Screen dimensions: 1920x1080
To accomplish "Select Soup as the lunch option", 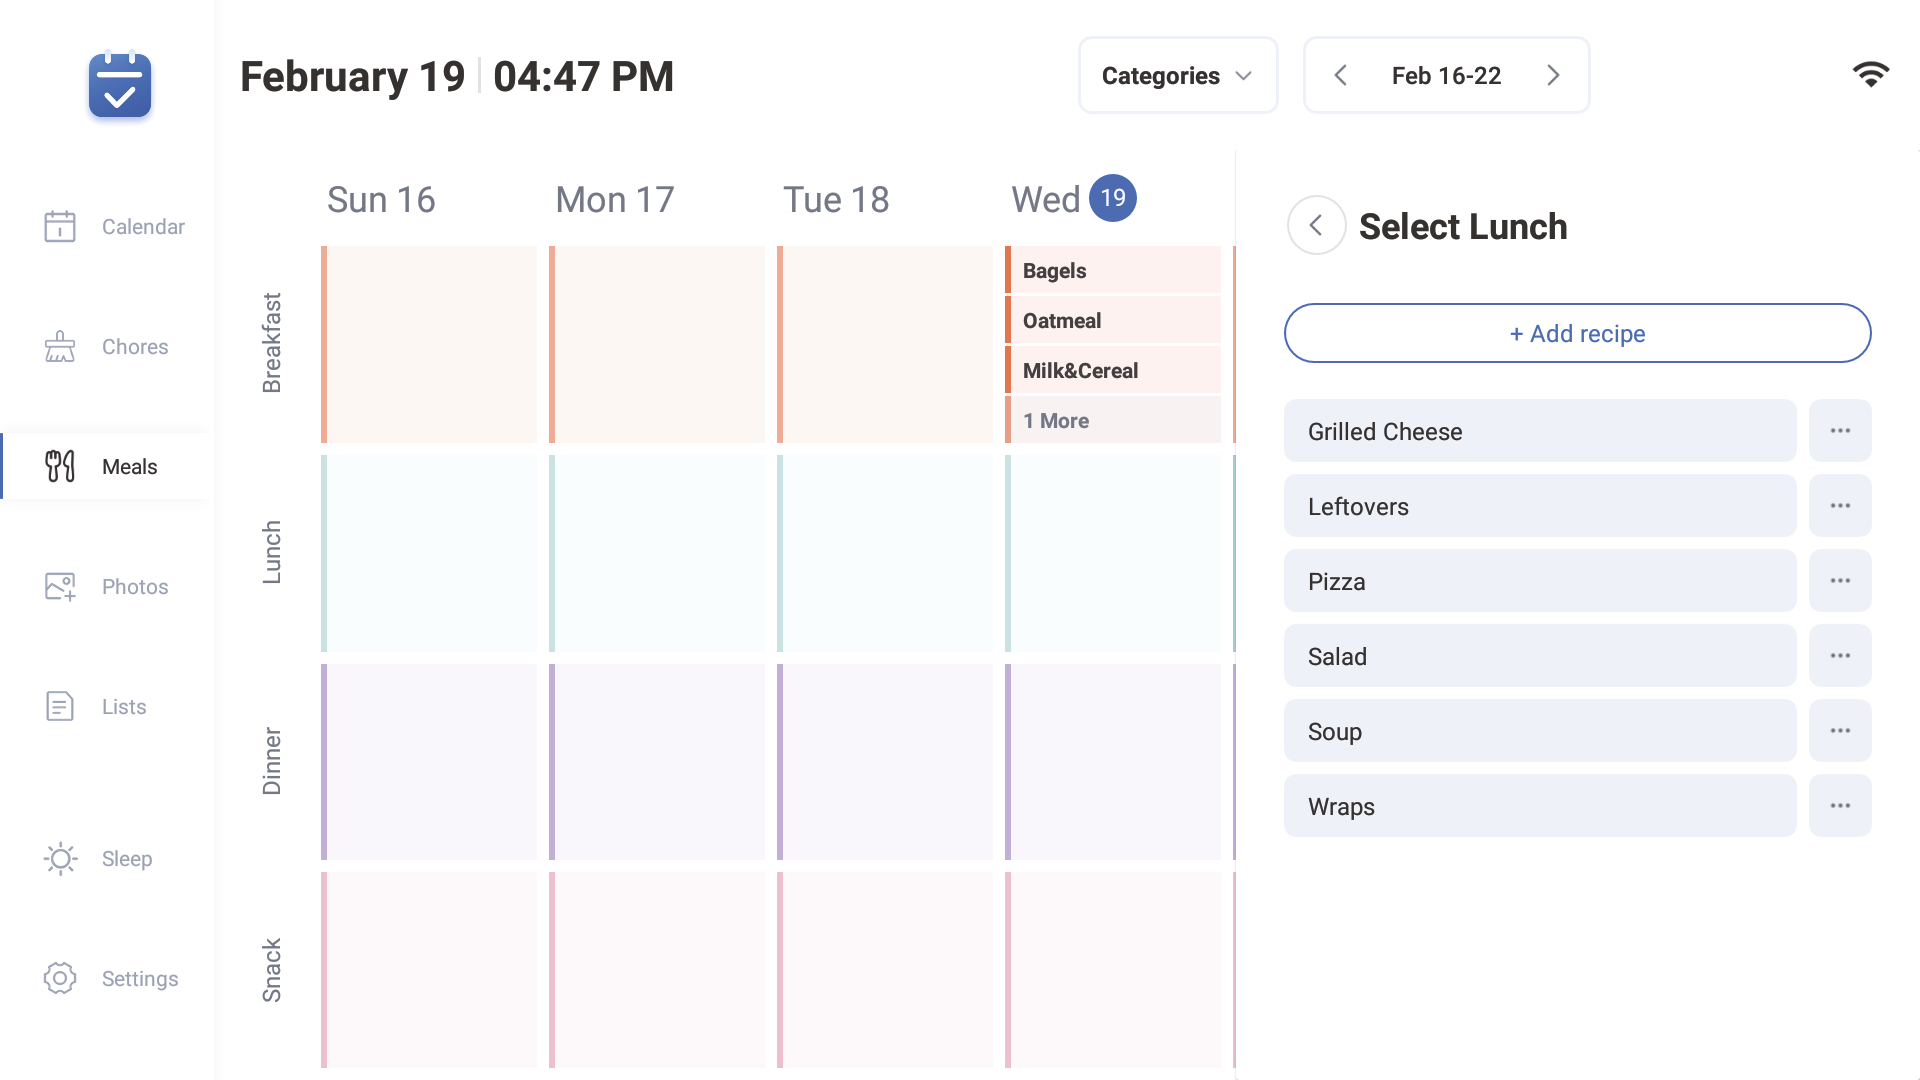I will pos(1539,731).
